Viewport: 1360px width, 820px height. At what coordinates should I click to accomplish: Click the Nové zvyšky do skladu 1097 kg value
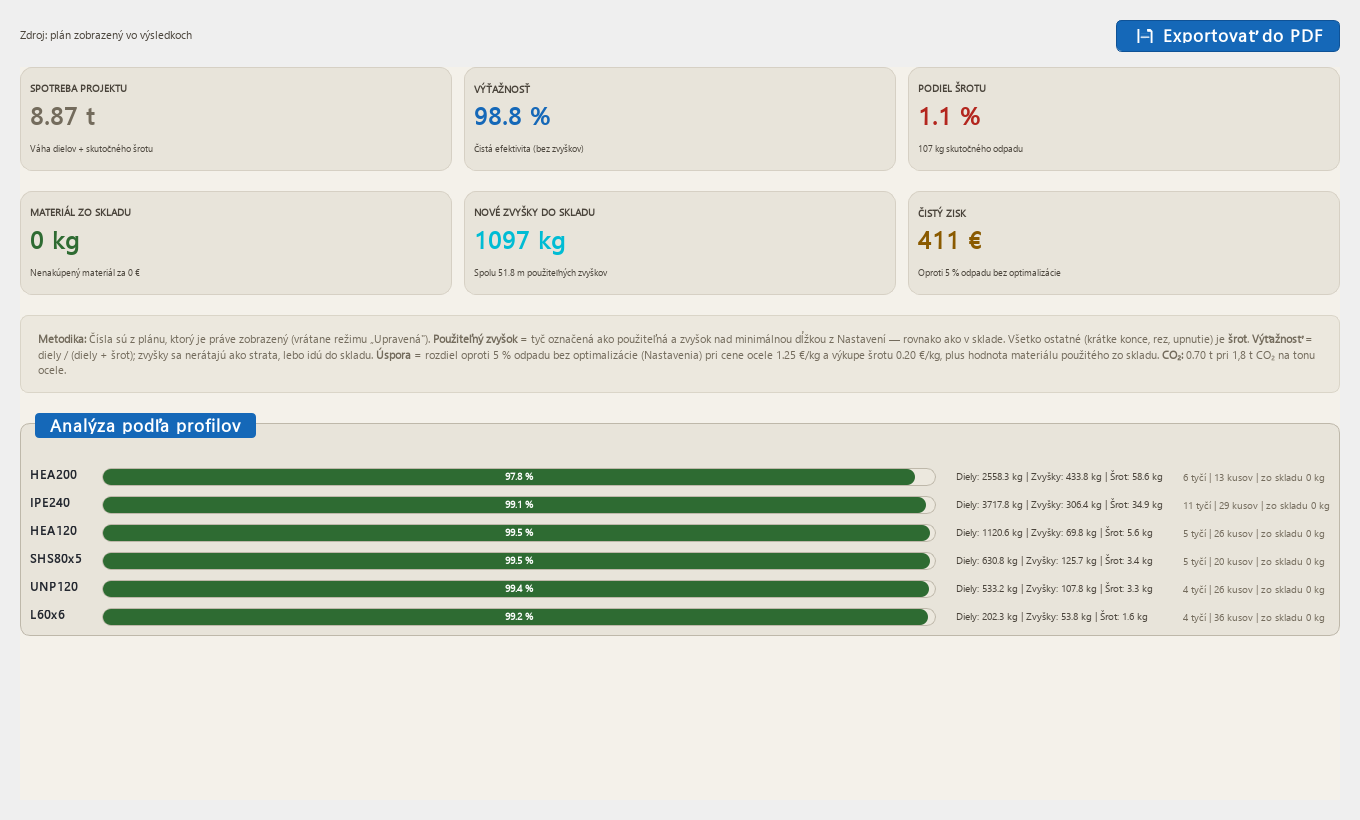[x=520, y=241]
